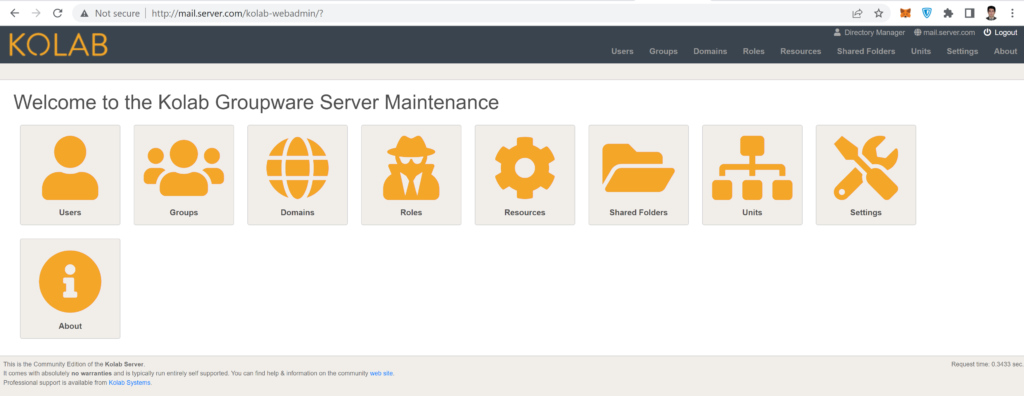This screenshot has height=396, width=1024.
Task: Open the Roles spy icon tile
Action: click(x=411, y=175)
